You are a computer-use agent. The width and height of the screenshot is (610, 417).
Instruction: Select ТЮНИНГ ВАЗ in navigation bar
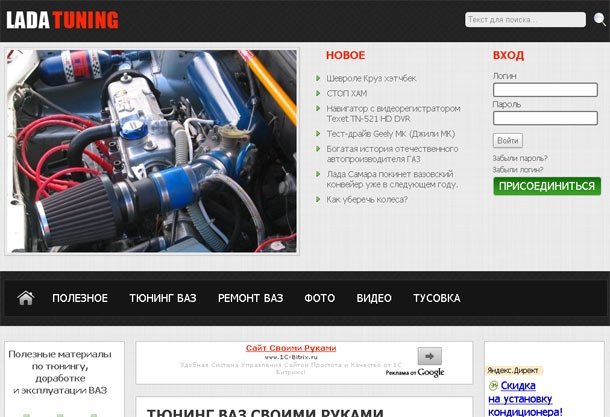163,298
